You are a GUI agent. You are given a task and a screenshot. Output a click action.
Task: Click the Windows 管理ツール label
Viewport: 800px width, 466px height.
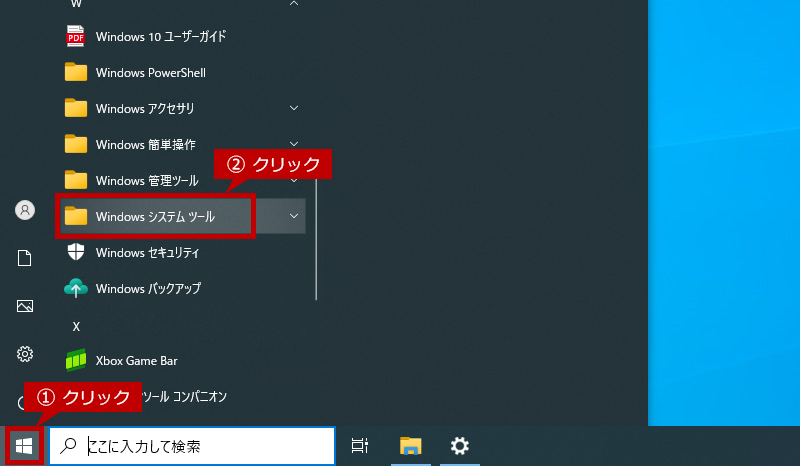click(147, 181)
